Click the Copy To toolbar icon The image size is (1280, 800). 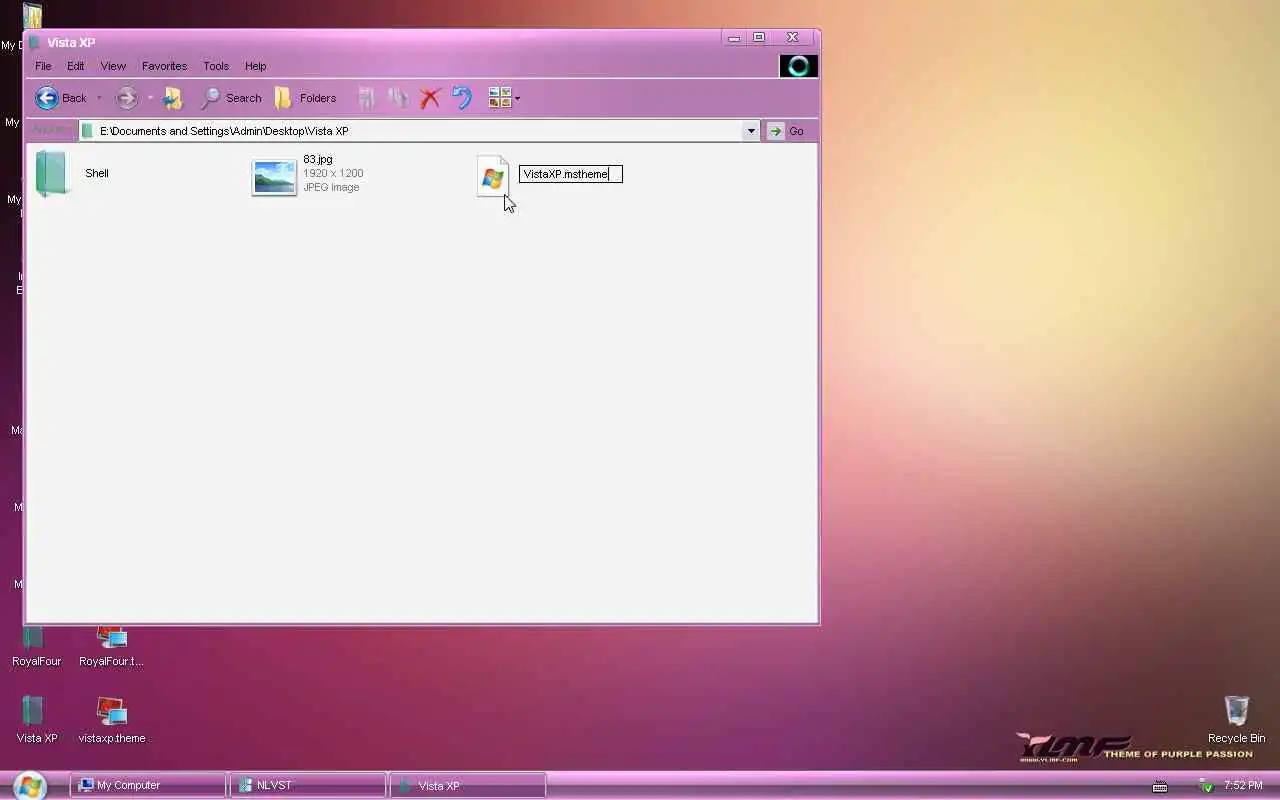[x=398, y=98]
